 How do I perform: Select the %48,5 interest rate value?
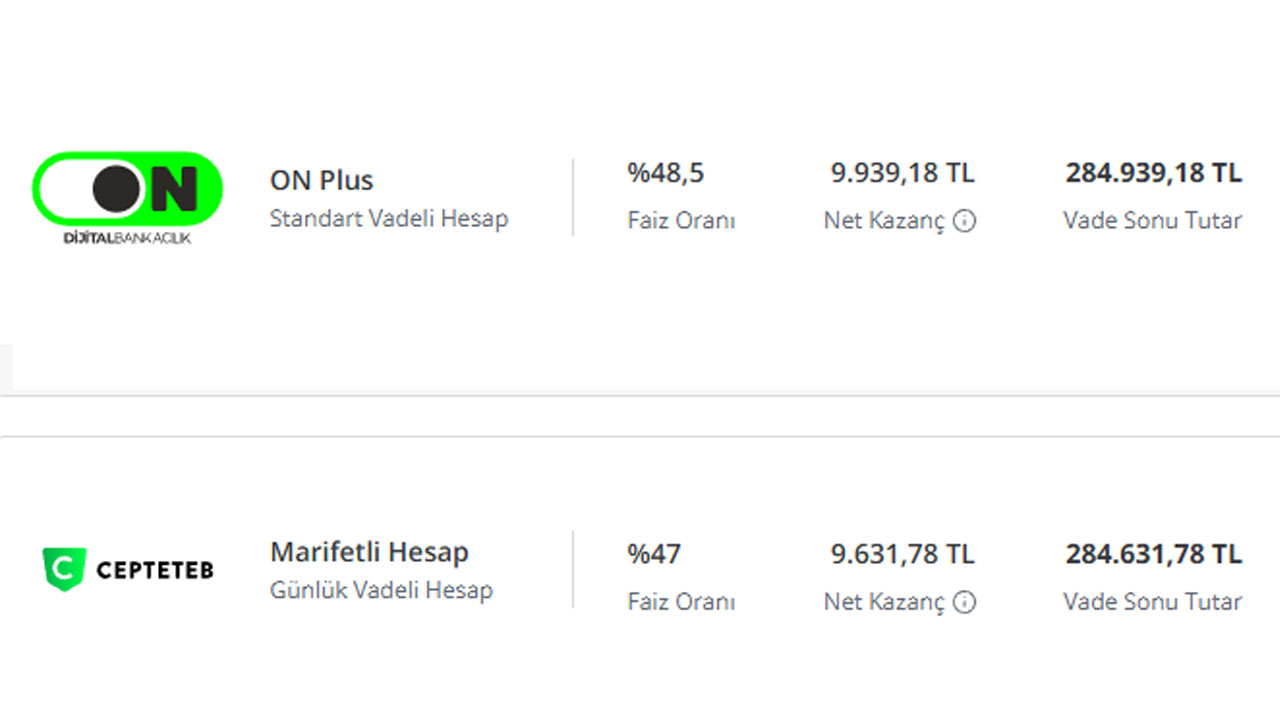pyautogui.click(x=665, y=173)
